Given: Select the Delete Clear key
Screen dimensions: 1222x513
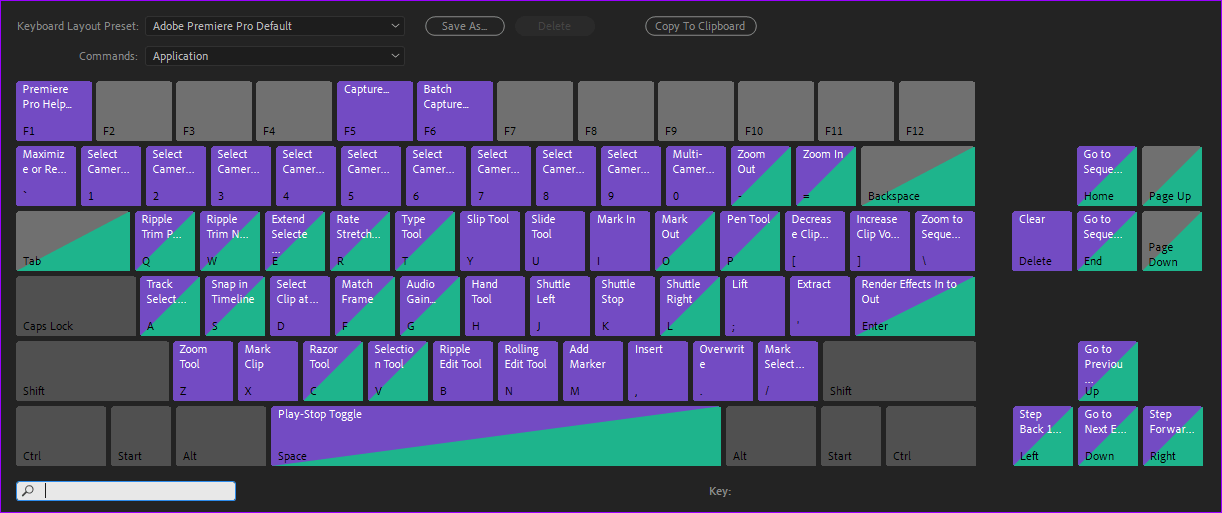Looking at the screenshot, I should click(x=1042, y=241).
